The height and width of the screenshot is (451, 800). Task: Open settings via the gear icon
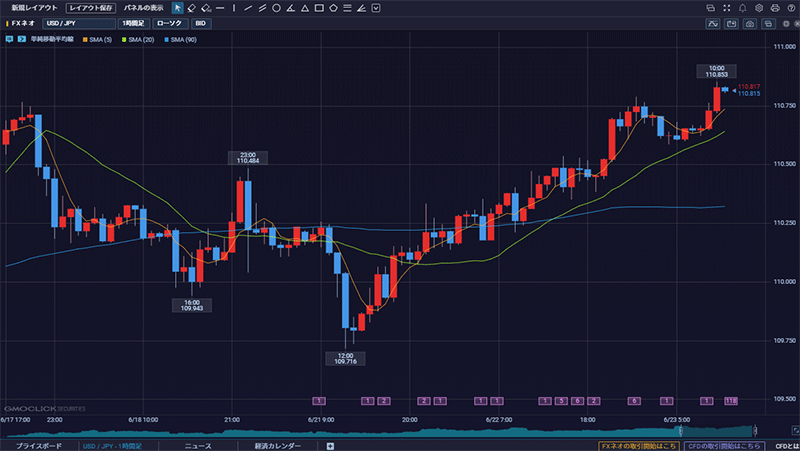(758, 7)
